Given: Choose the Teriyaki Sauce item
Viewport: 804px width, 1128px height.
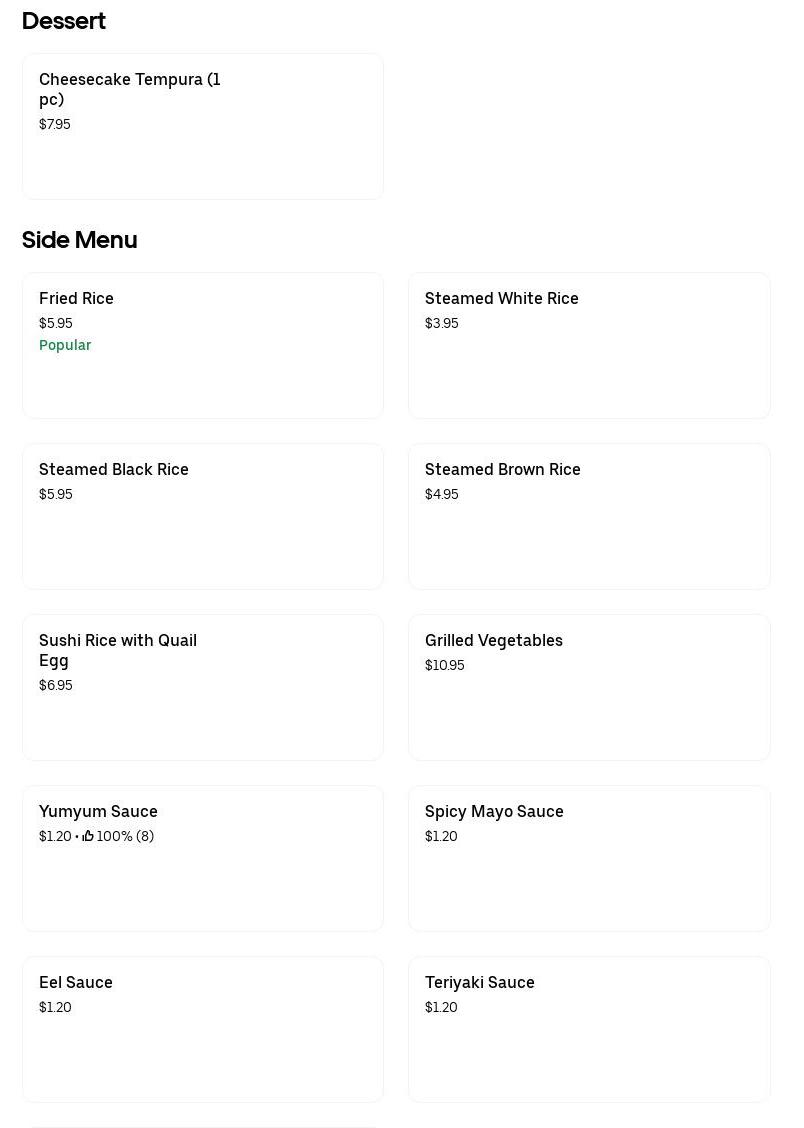Looking at the screenshot, I should click(x=589, y=1030).
